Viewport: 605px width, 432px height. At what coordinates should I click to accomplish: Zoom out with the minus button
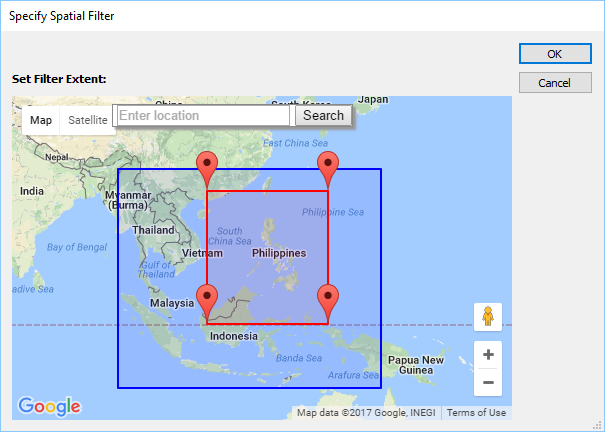pyautogui.click(x=488, y=382)
